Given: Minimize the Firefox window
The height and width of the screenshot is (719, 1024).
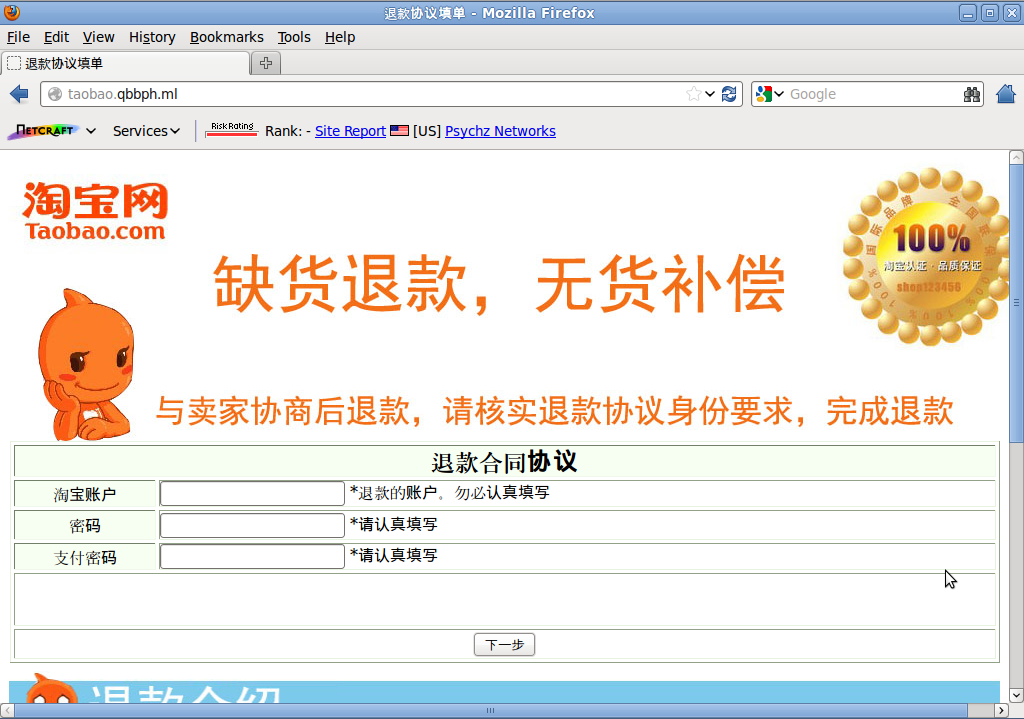Looking at the screenshot, I should pos(968,12).
